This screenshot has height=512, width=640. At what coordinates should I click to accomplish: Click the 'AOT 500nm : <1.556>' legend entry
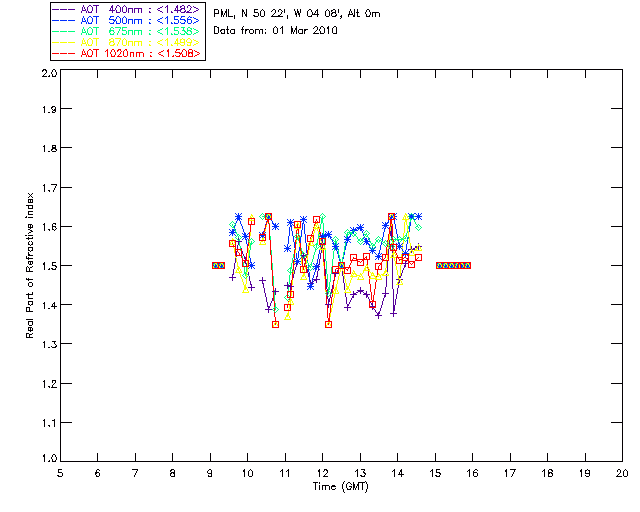[127, 20]
